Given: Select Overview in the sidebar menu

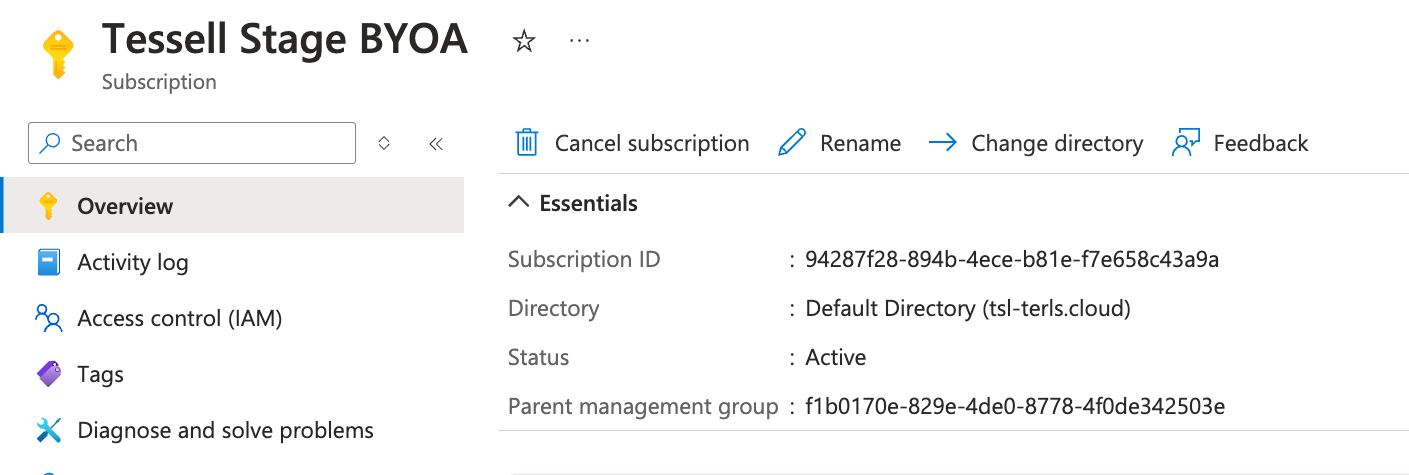Looking at the screenshot, I should click(125, 206).
